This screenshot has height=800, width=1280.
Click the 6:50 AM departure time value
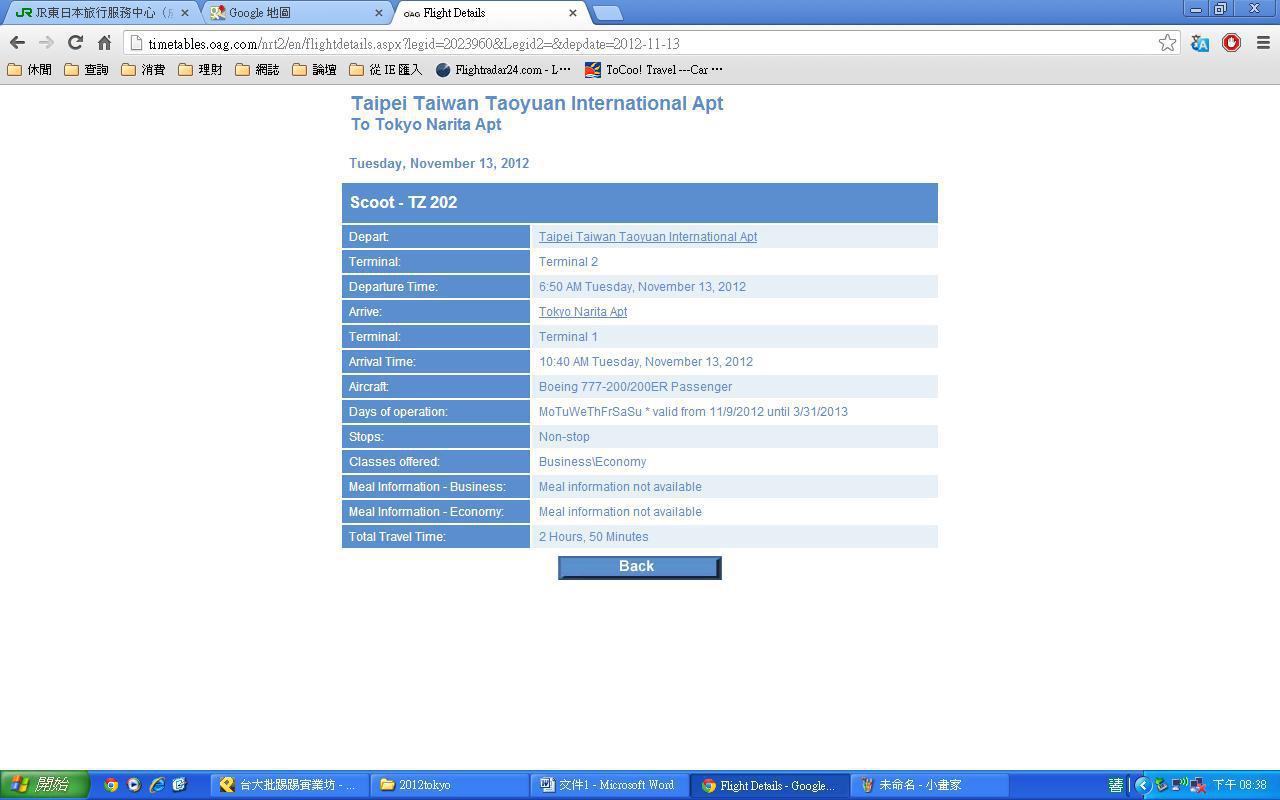coord(642,287)
